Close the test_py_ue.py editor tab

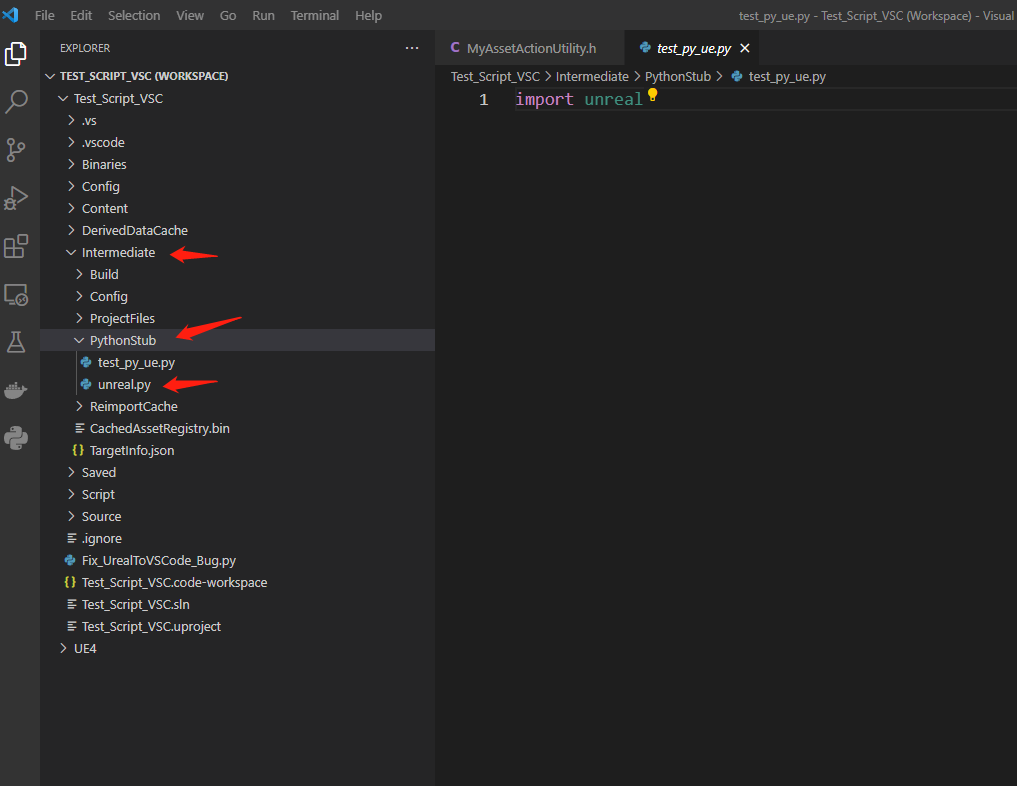click(x=745, y=48)
